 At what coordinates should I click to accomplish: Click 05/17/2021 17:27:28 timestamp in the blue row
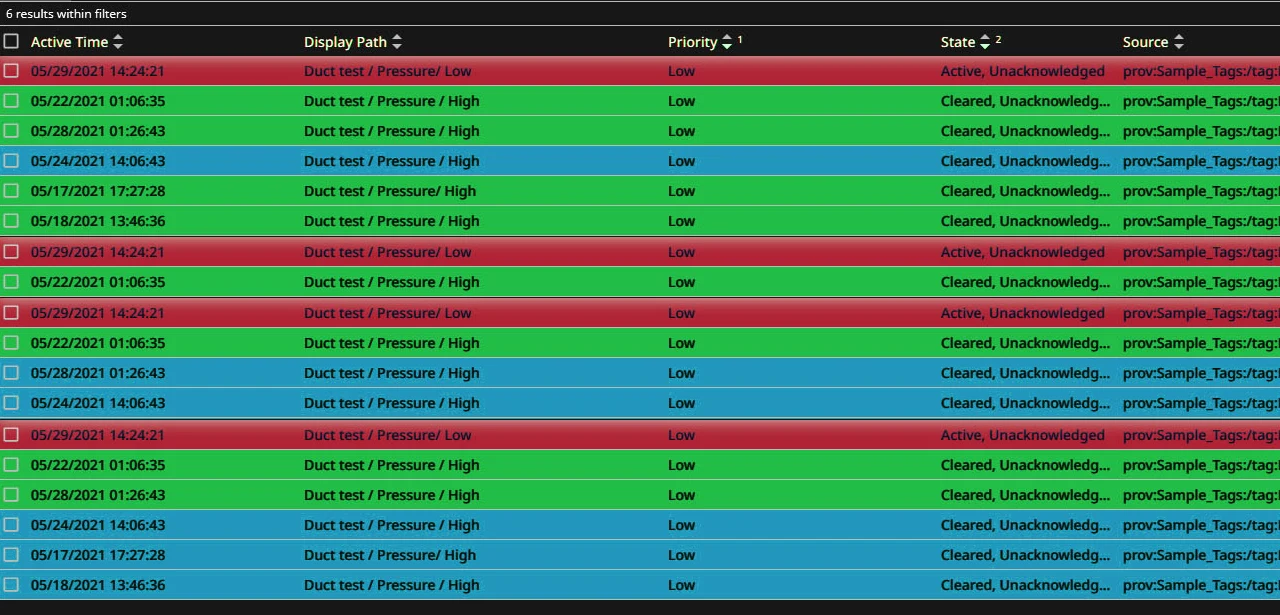tap(98, 555)
